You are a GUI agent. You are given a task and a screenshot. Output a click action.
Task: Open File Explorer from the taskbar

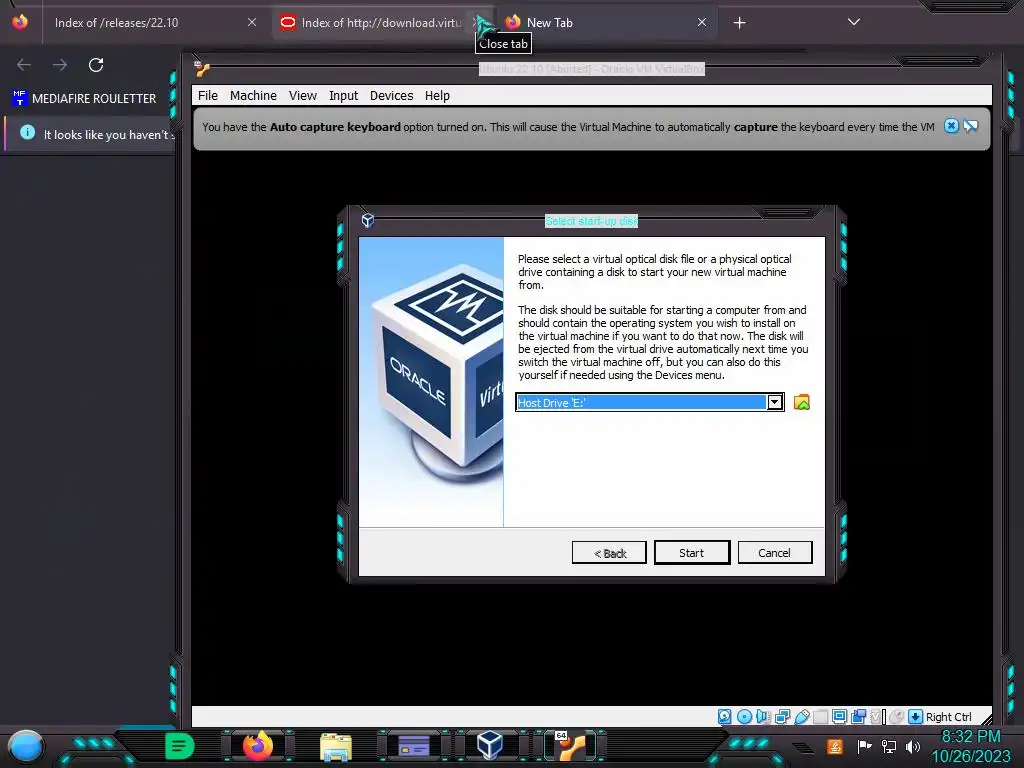pos(336,747)
